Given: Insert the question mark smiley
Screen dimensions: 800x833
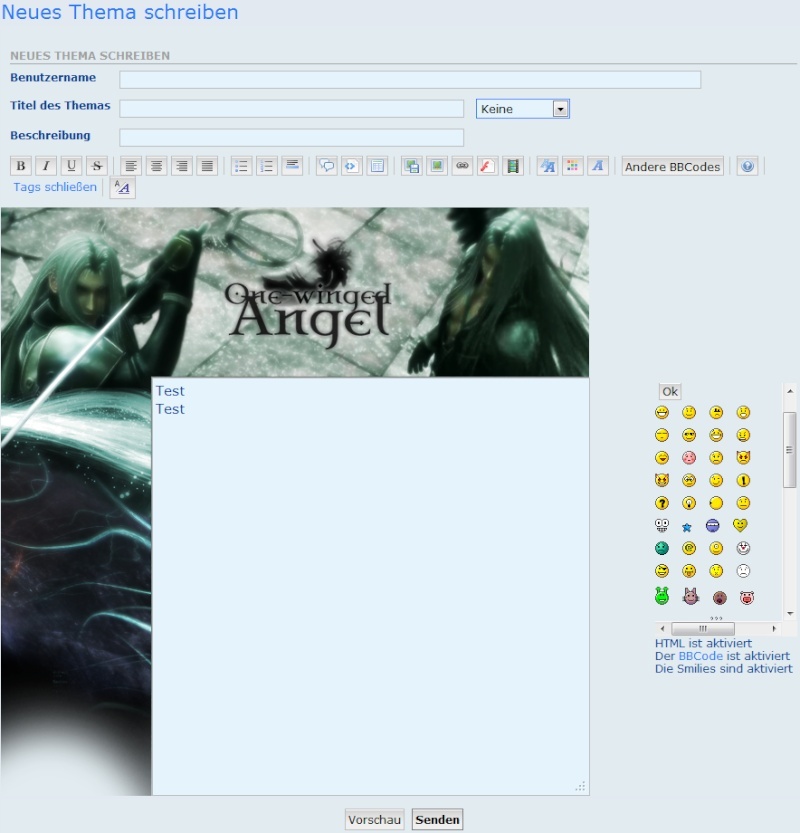Looking at the screenshot, I should (x=662, y=503).
